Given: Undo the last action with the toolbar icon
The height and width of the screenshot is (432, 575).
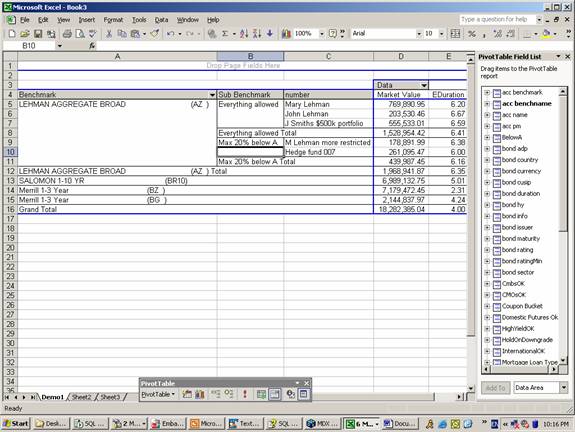Looking at the screenshot, I should [171, 34].
